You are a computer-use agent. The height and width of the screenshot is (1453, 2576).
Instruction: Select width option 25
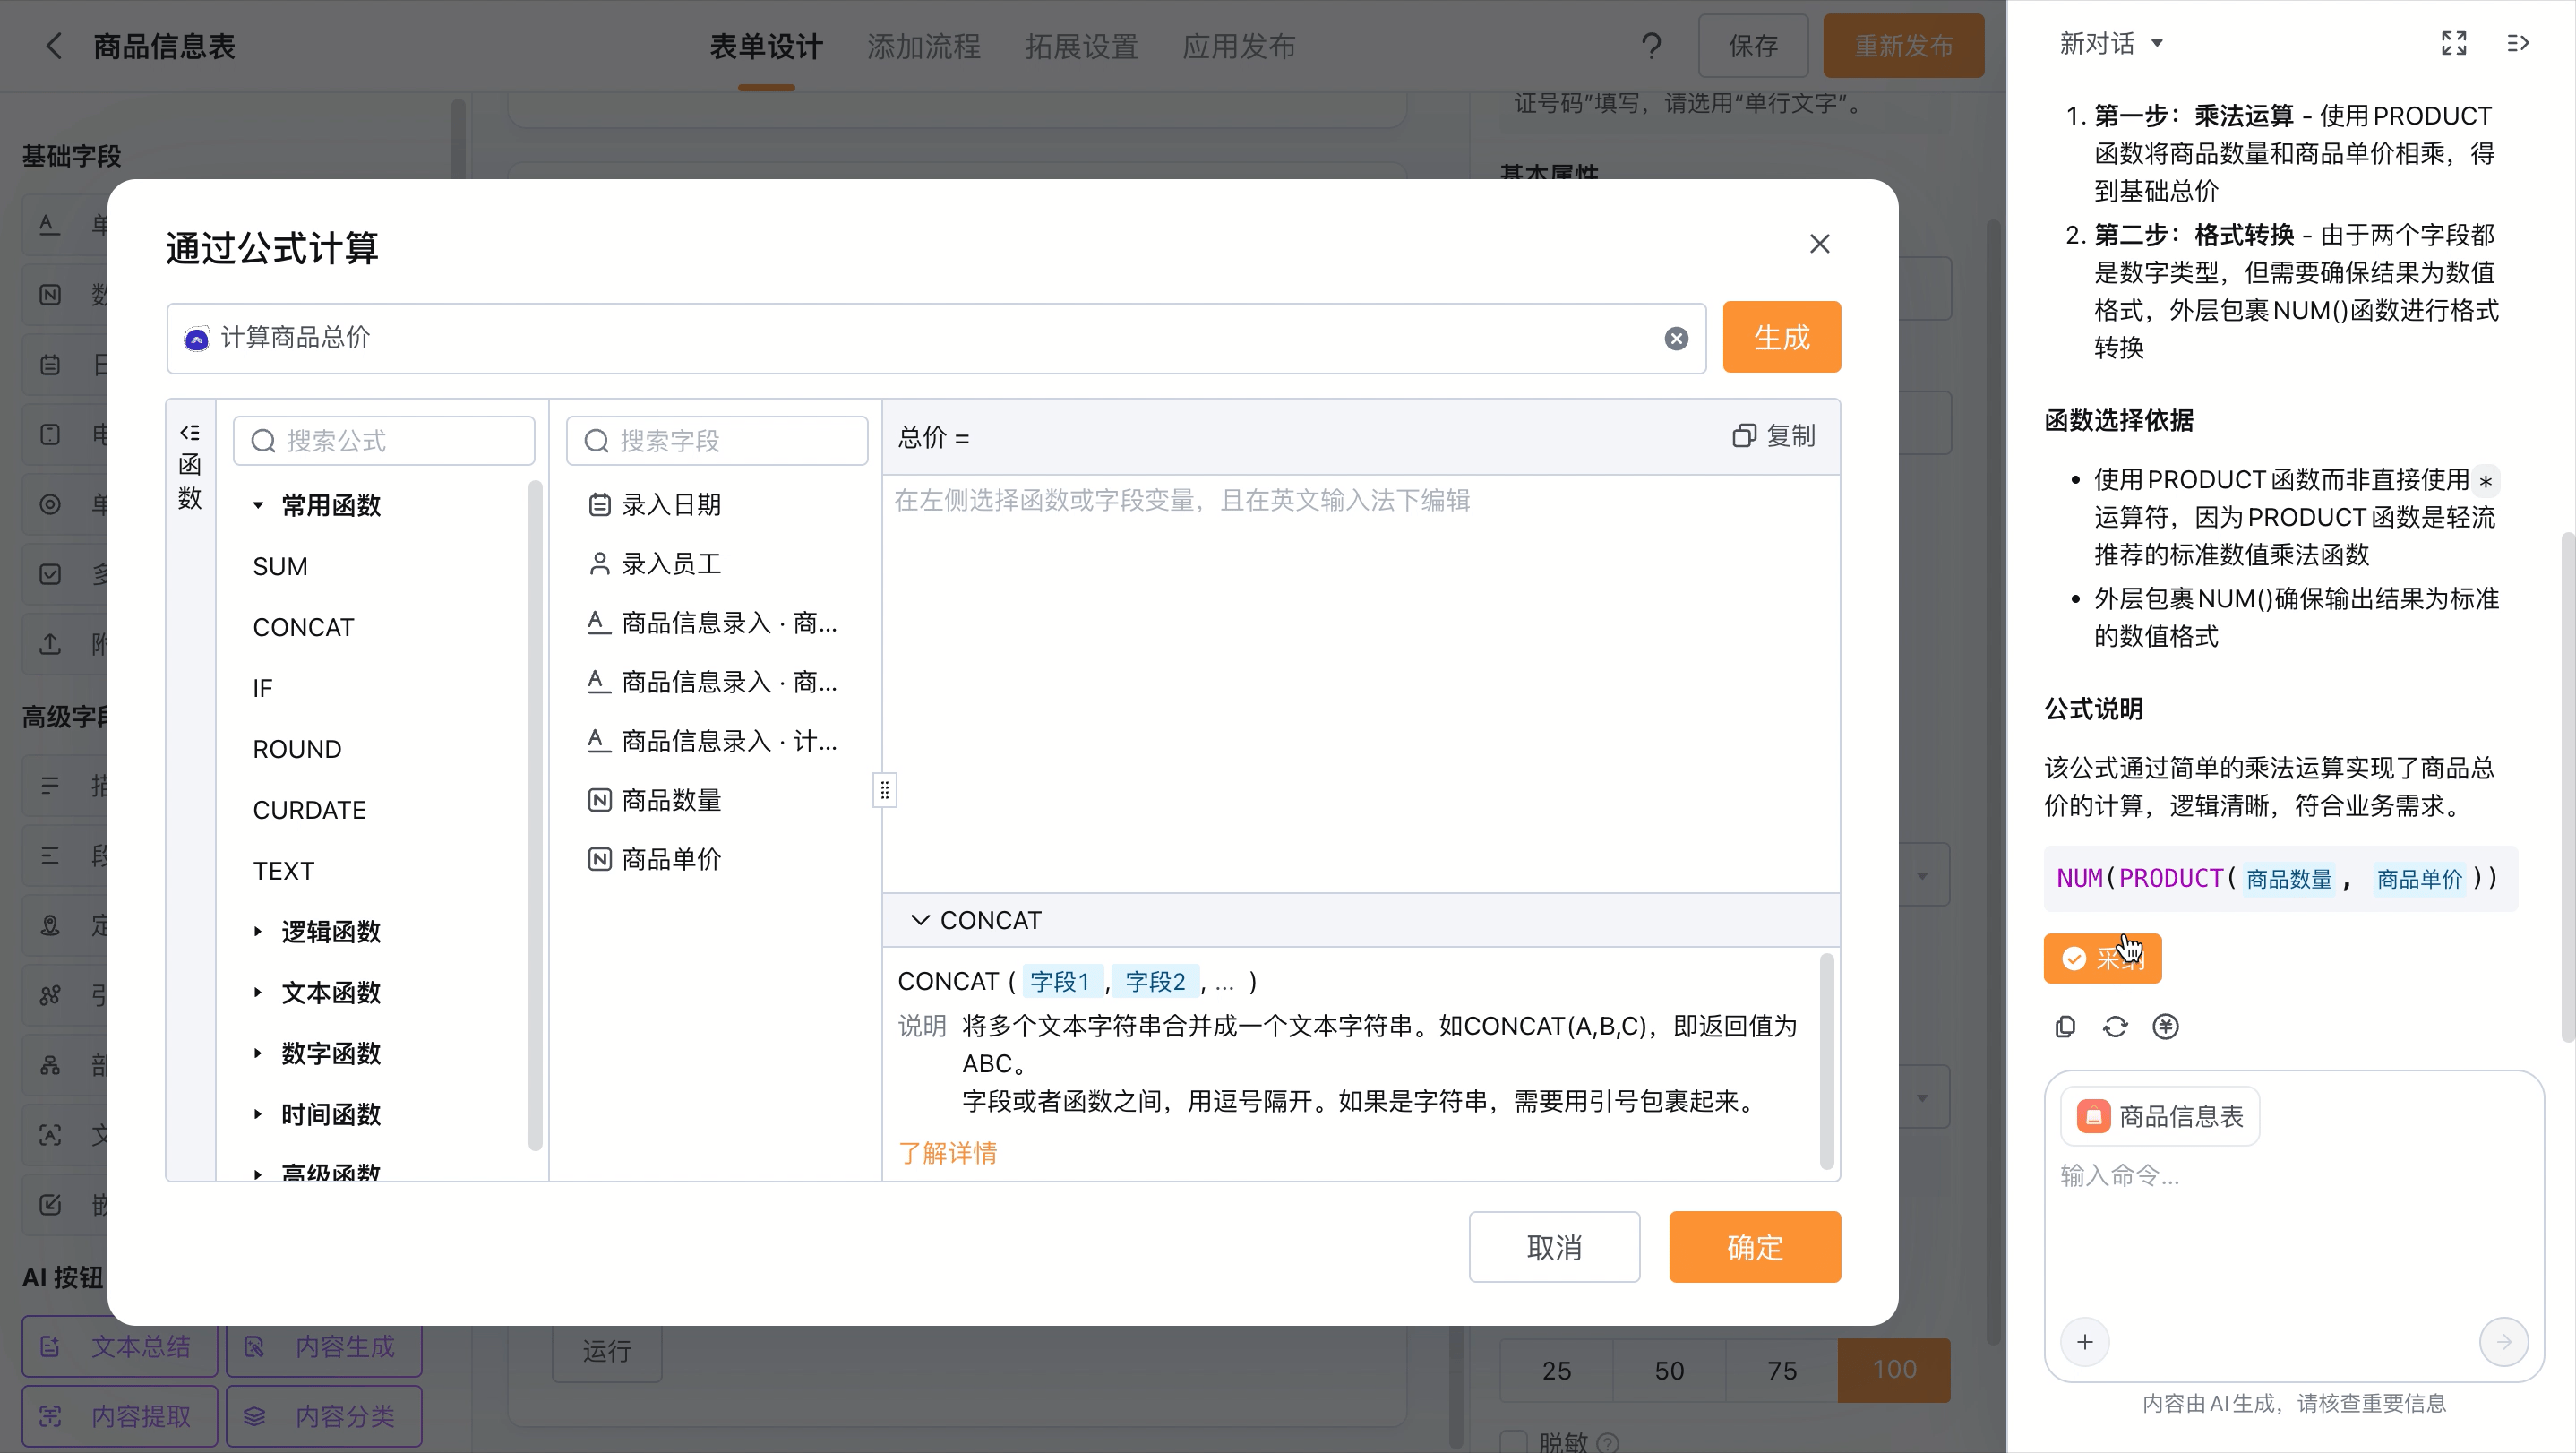point(1556,1370)
